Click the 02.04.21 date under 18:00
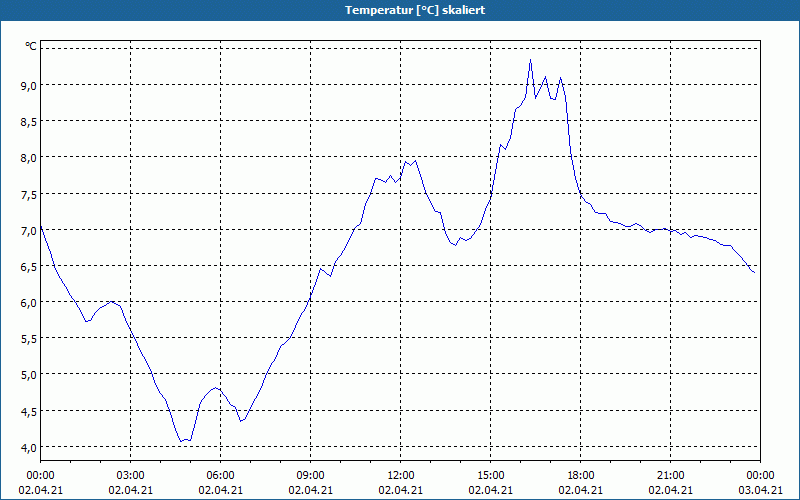This screenshot has height=500, width=800. point(581,490)
